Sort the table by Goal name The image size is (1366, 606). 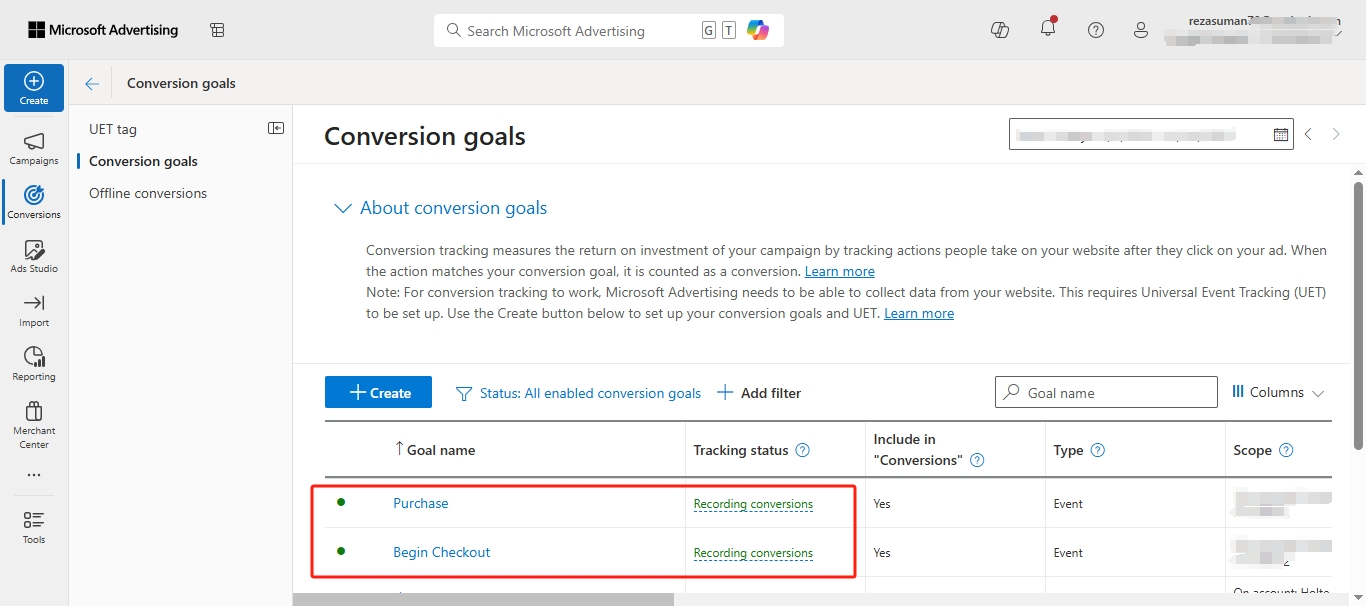(435, 450)
